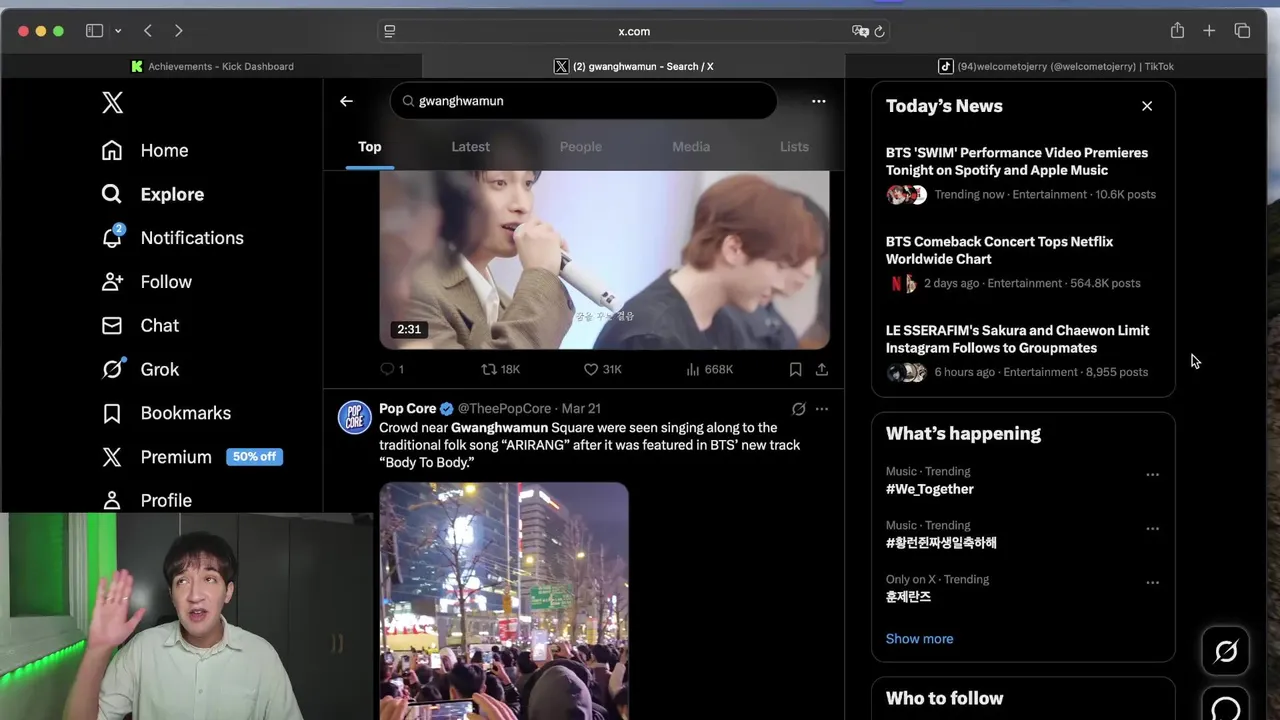
Task: Switch to the Media tab
Action: click(x=691, y=147)
